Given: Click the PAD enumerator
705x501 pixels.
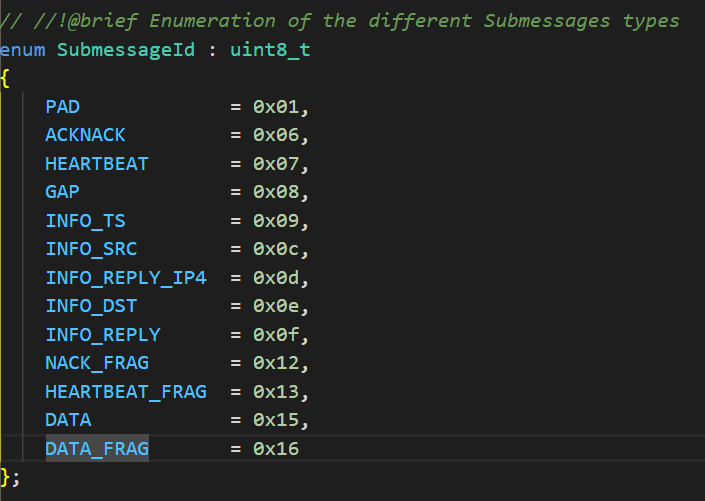Looking at the screenshot, I should [62, 107].
